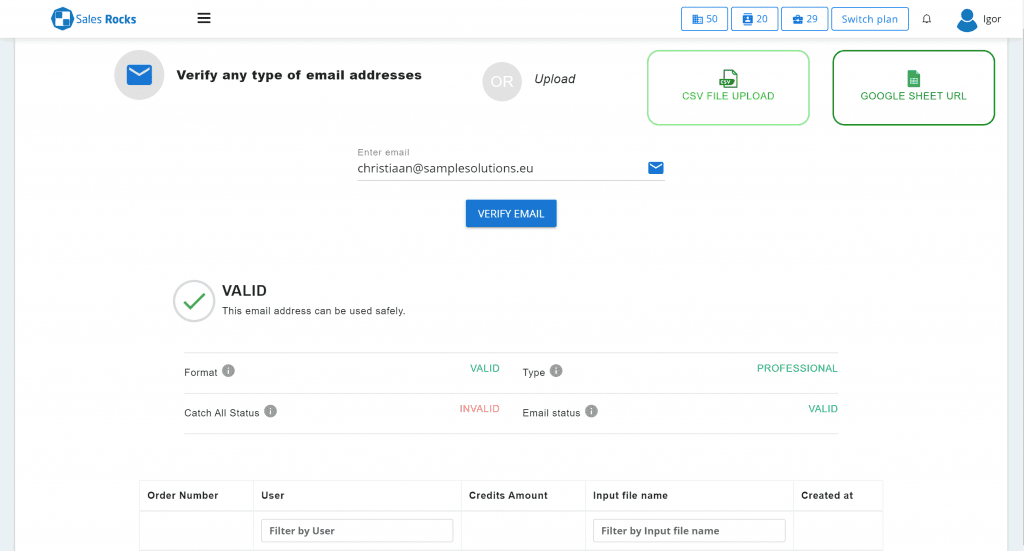Click the Enter email input field

coord(500,169)
